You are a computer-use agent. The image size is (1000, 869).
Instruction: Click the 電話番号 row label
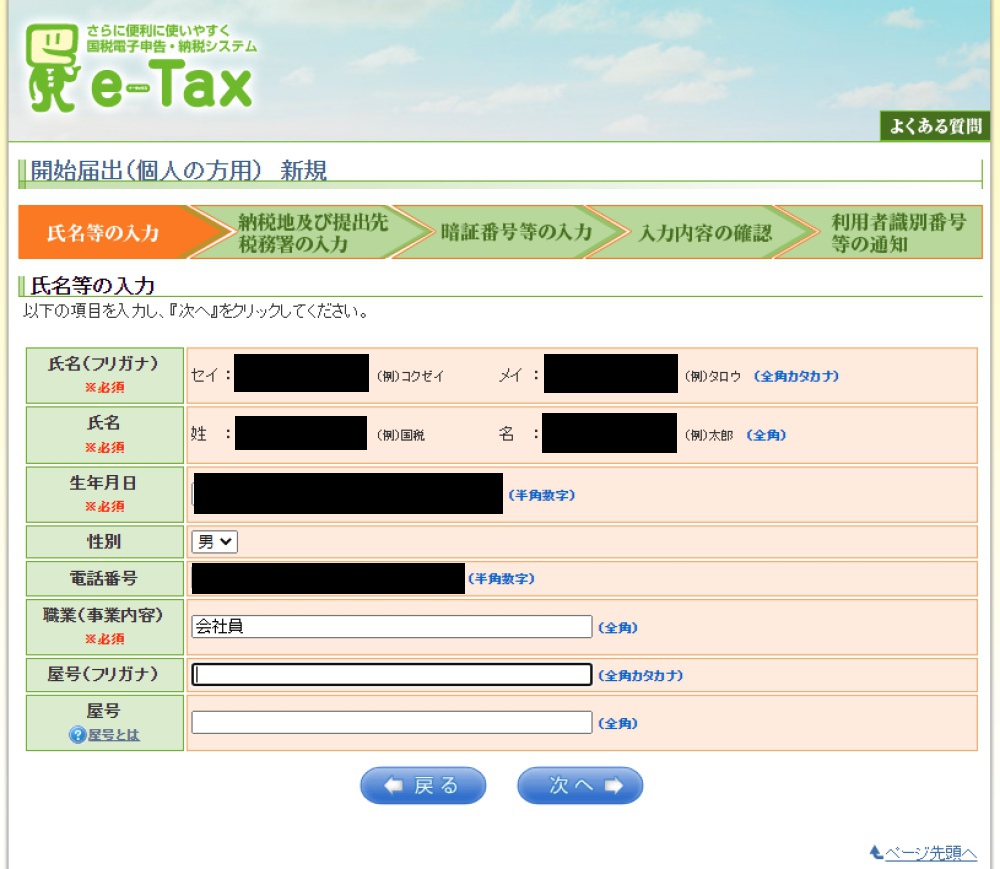pos(103,578)
